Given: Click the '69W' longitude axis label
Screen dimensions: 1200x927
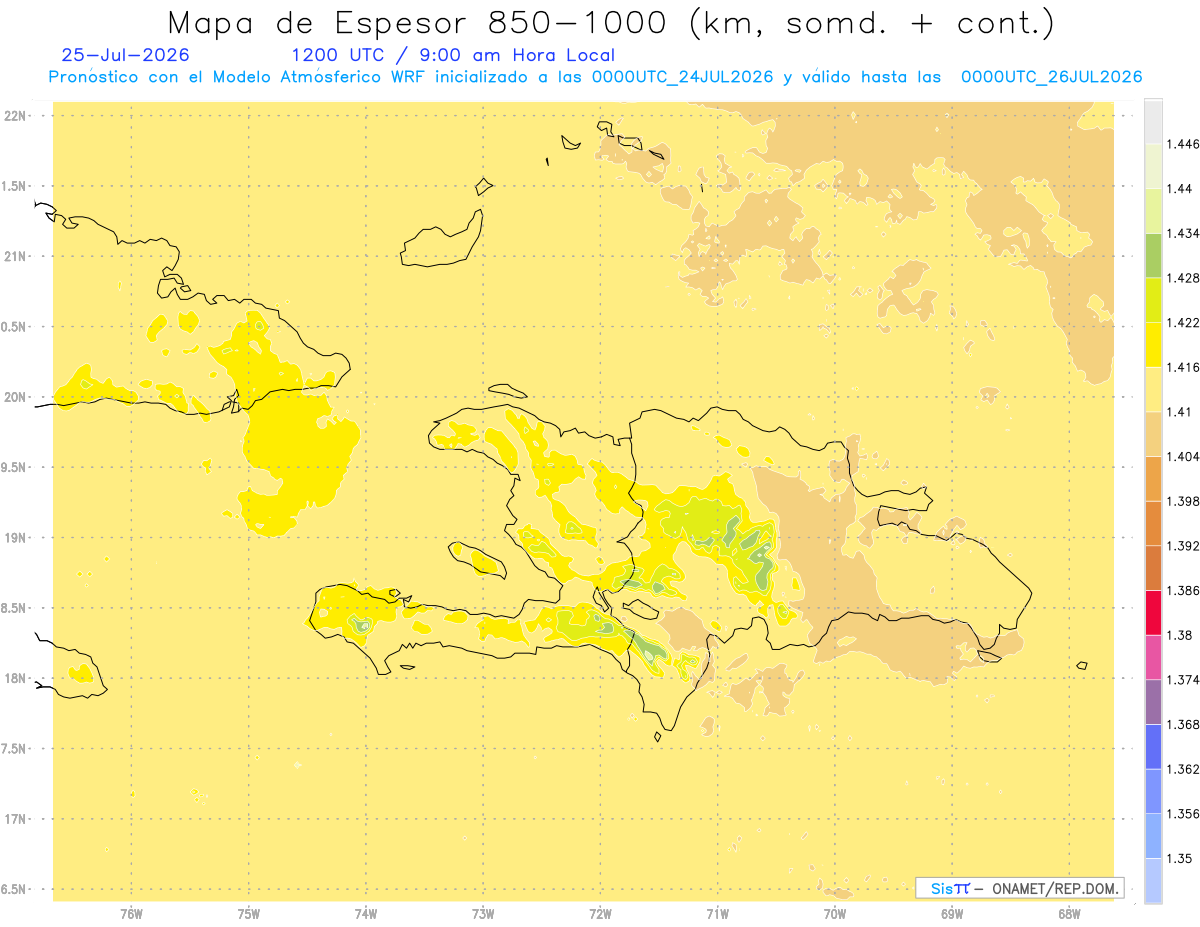Looking at the screenshot, I should point(952,913).
